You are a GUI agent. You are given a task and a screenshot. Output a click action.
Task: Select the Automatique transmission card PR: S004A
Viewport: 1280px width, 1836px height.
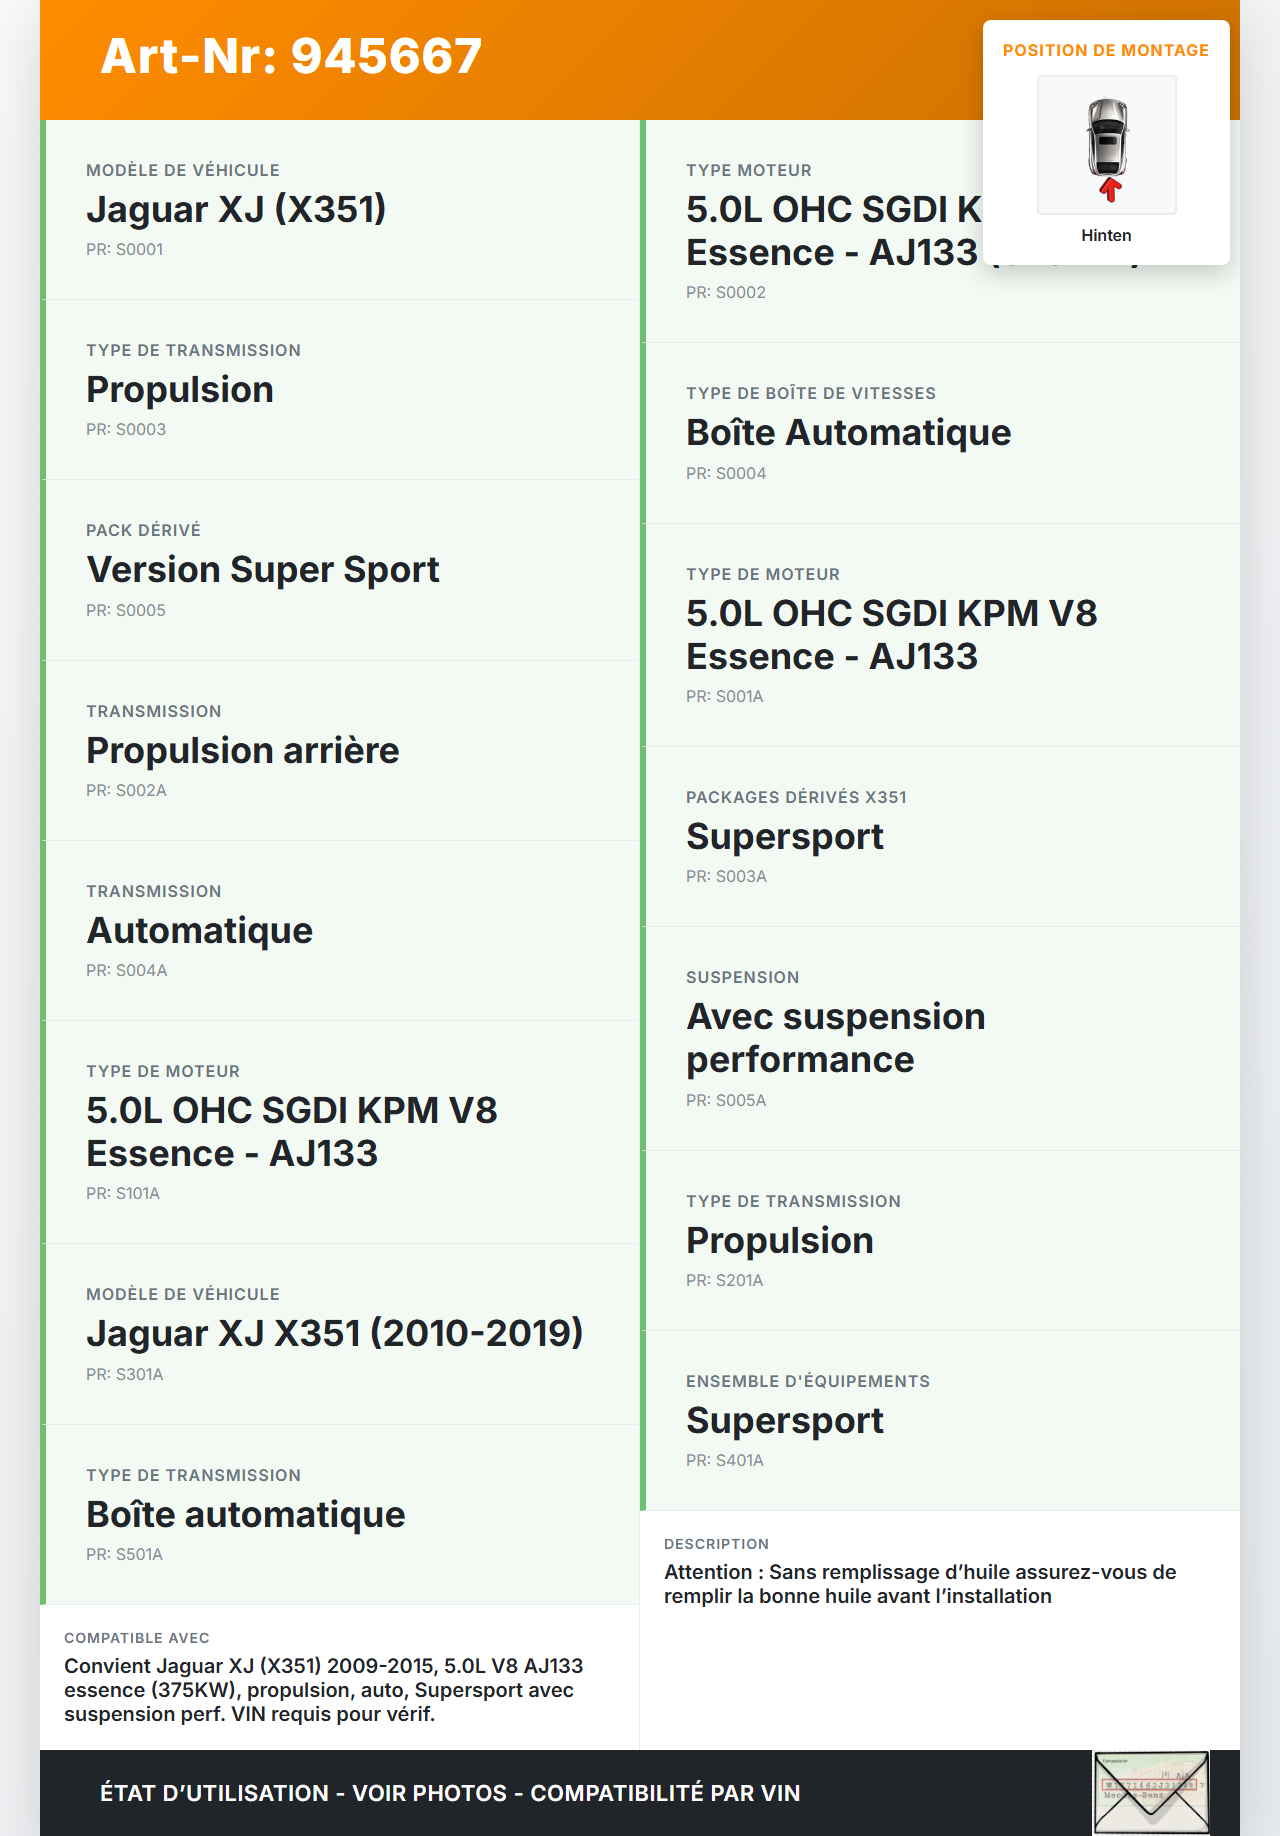[200, 931]
